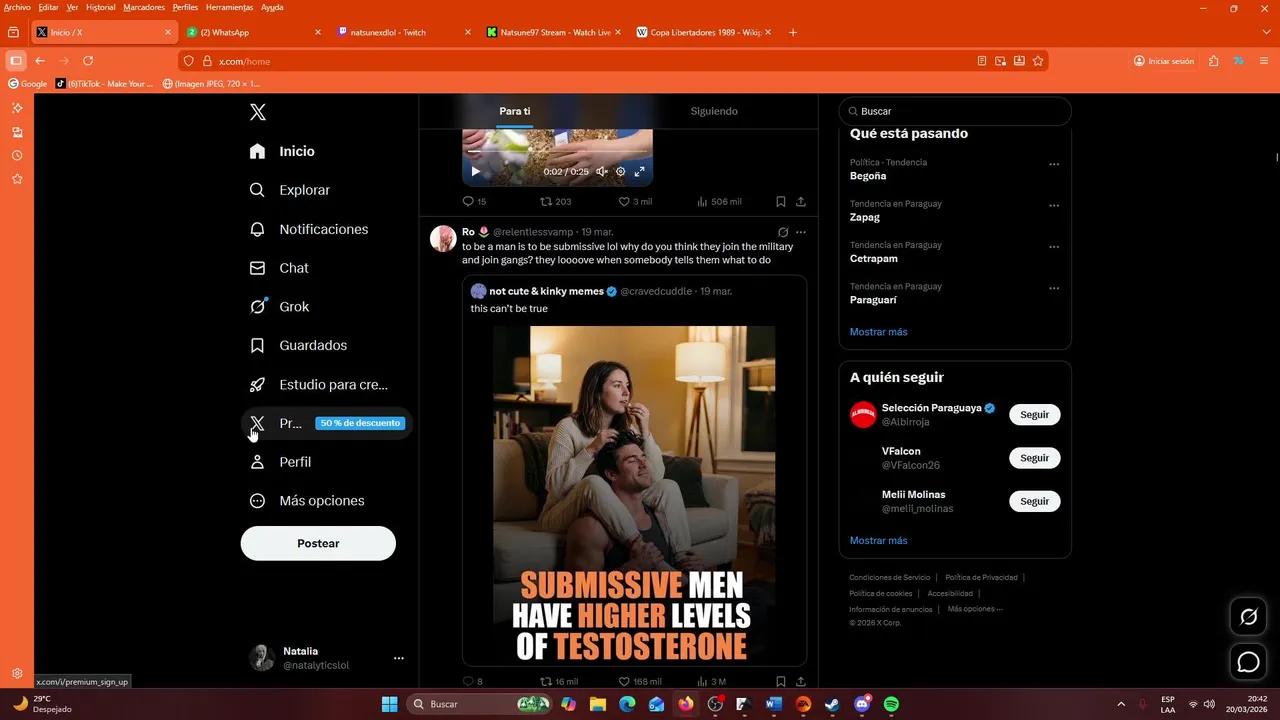Screen dimensions: 1280x720
Task: Open floating chat messages button
Action: [x=1248, y=662]
